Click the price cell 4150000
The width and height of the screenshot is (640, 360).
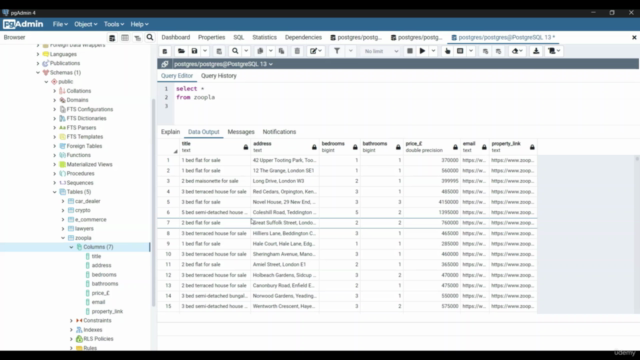[x=431, y=202]
